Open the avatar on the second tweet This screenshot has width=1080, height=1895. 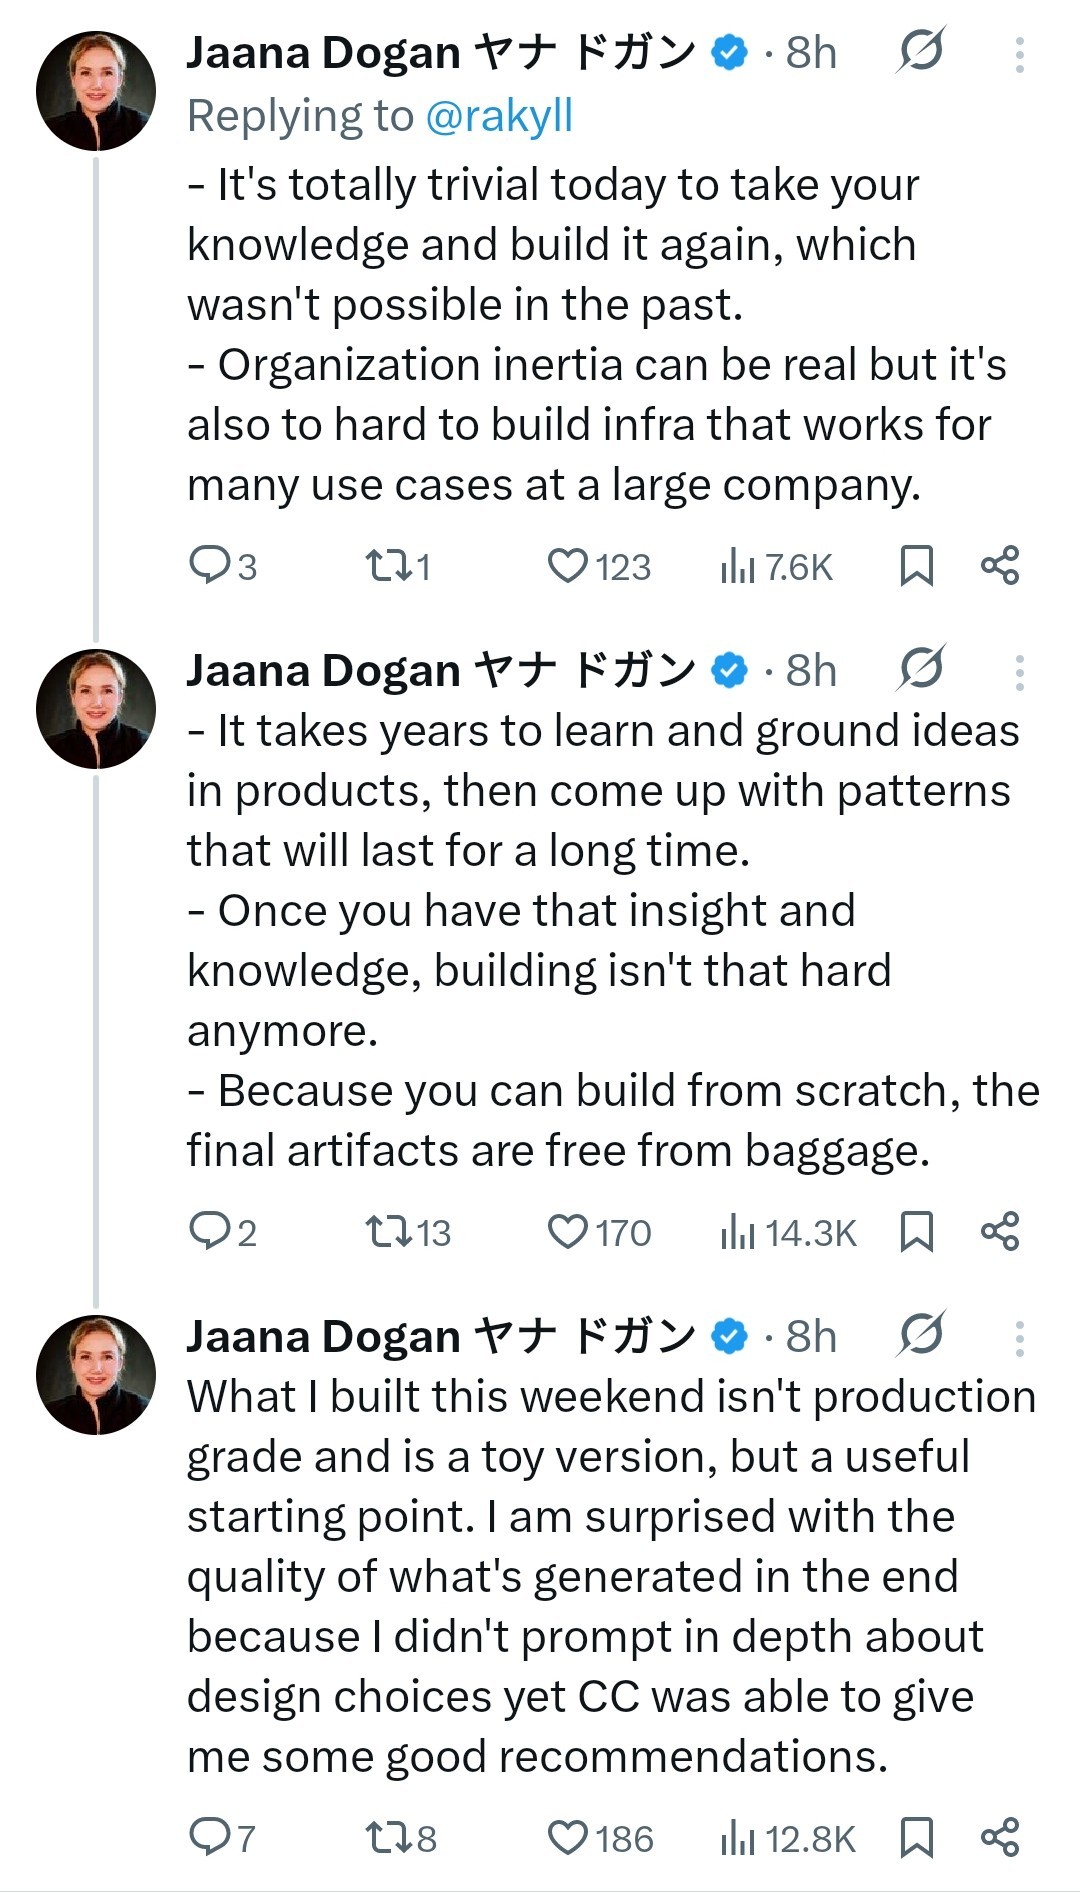click(96, 709)
